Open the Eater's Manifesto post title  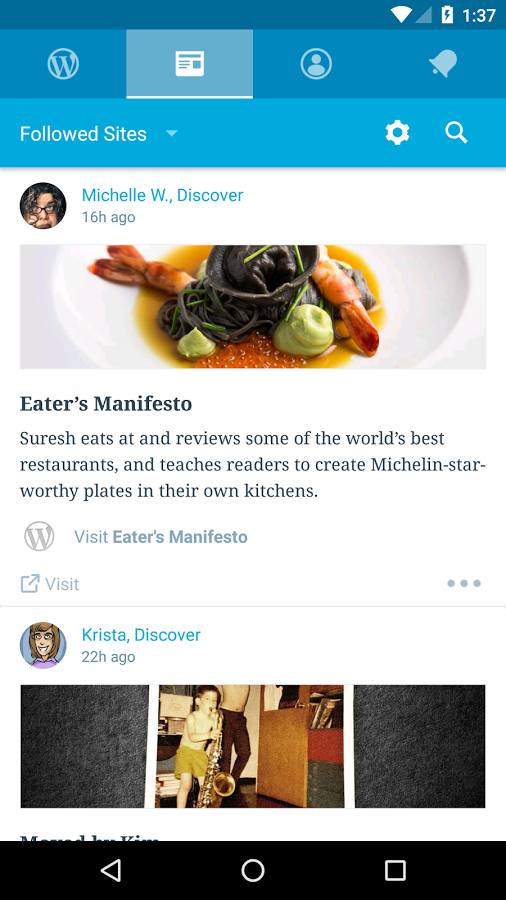point(106,404)
